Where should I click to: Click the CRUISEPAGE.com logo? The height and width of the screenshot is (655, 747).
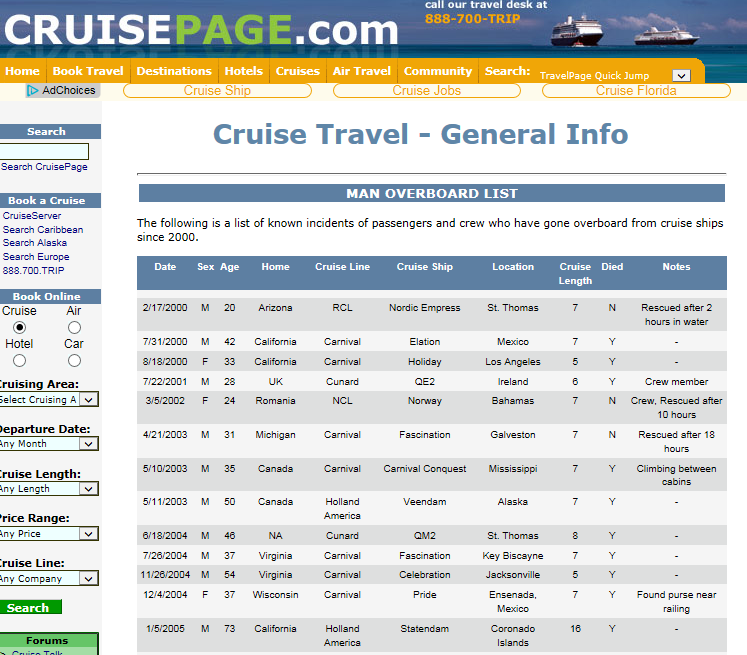[x=201, y=30]
